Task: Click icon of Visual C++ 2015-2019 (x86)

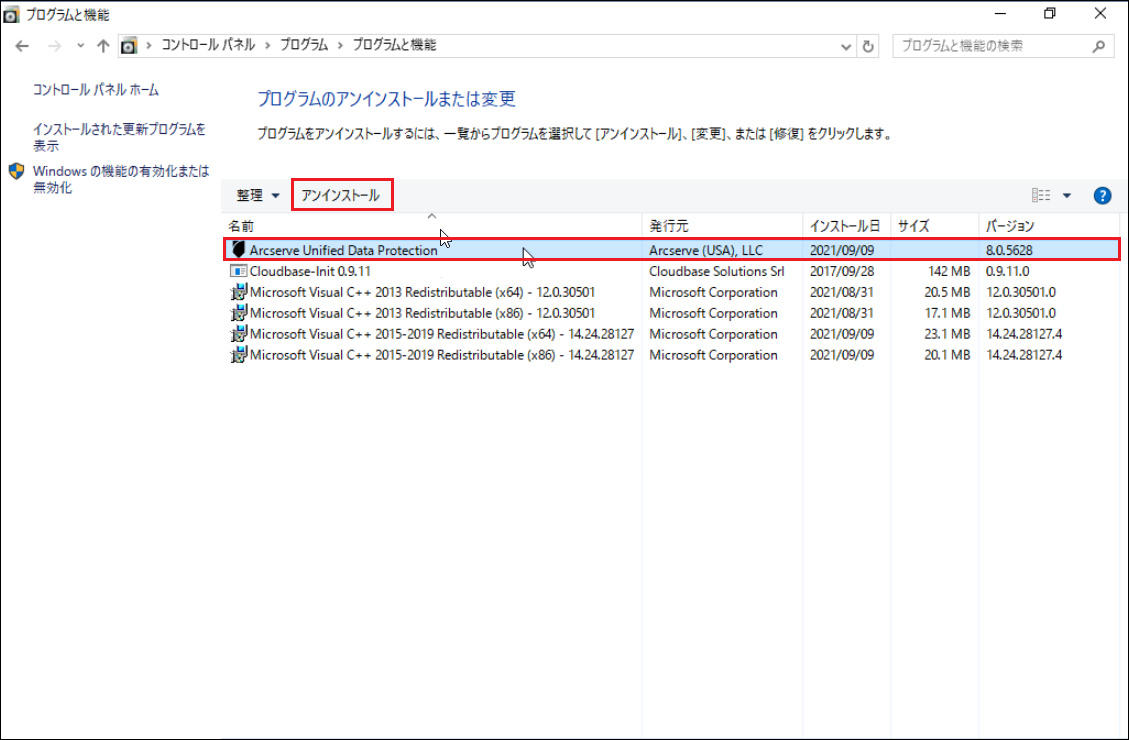Action: [238, 355]
